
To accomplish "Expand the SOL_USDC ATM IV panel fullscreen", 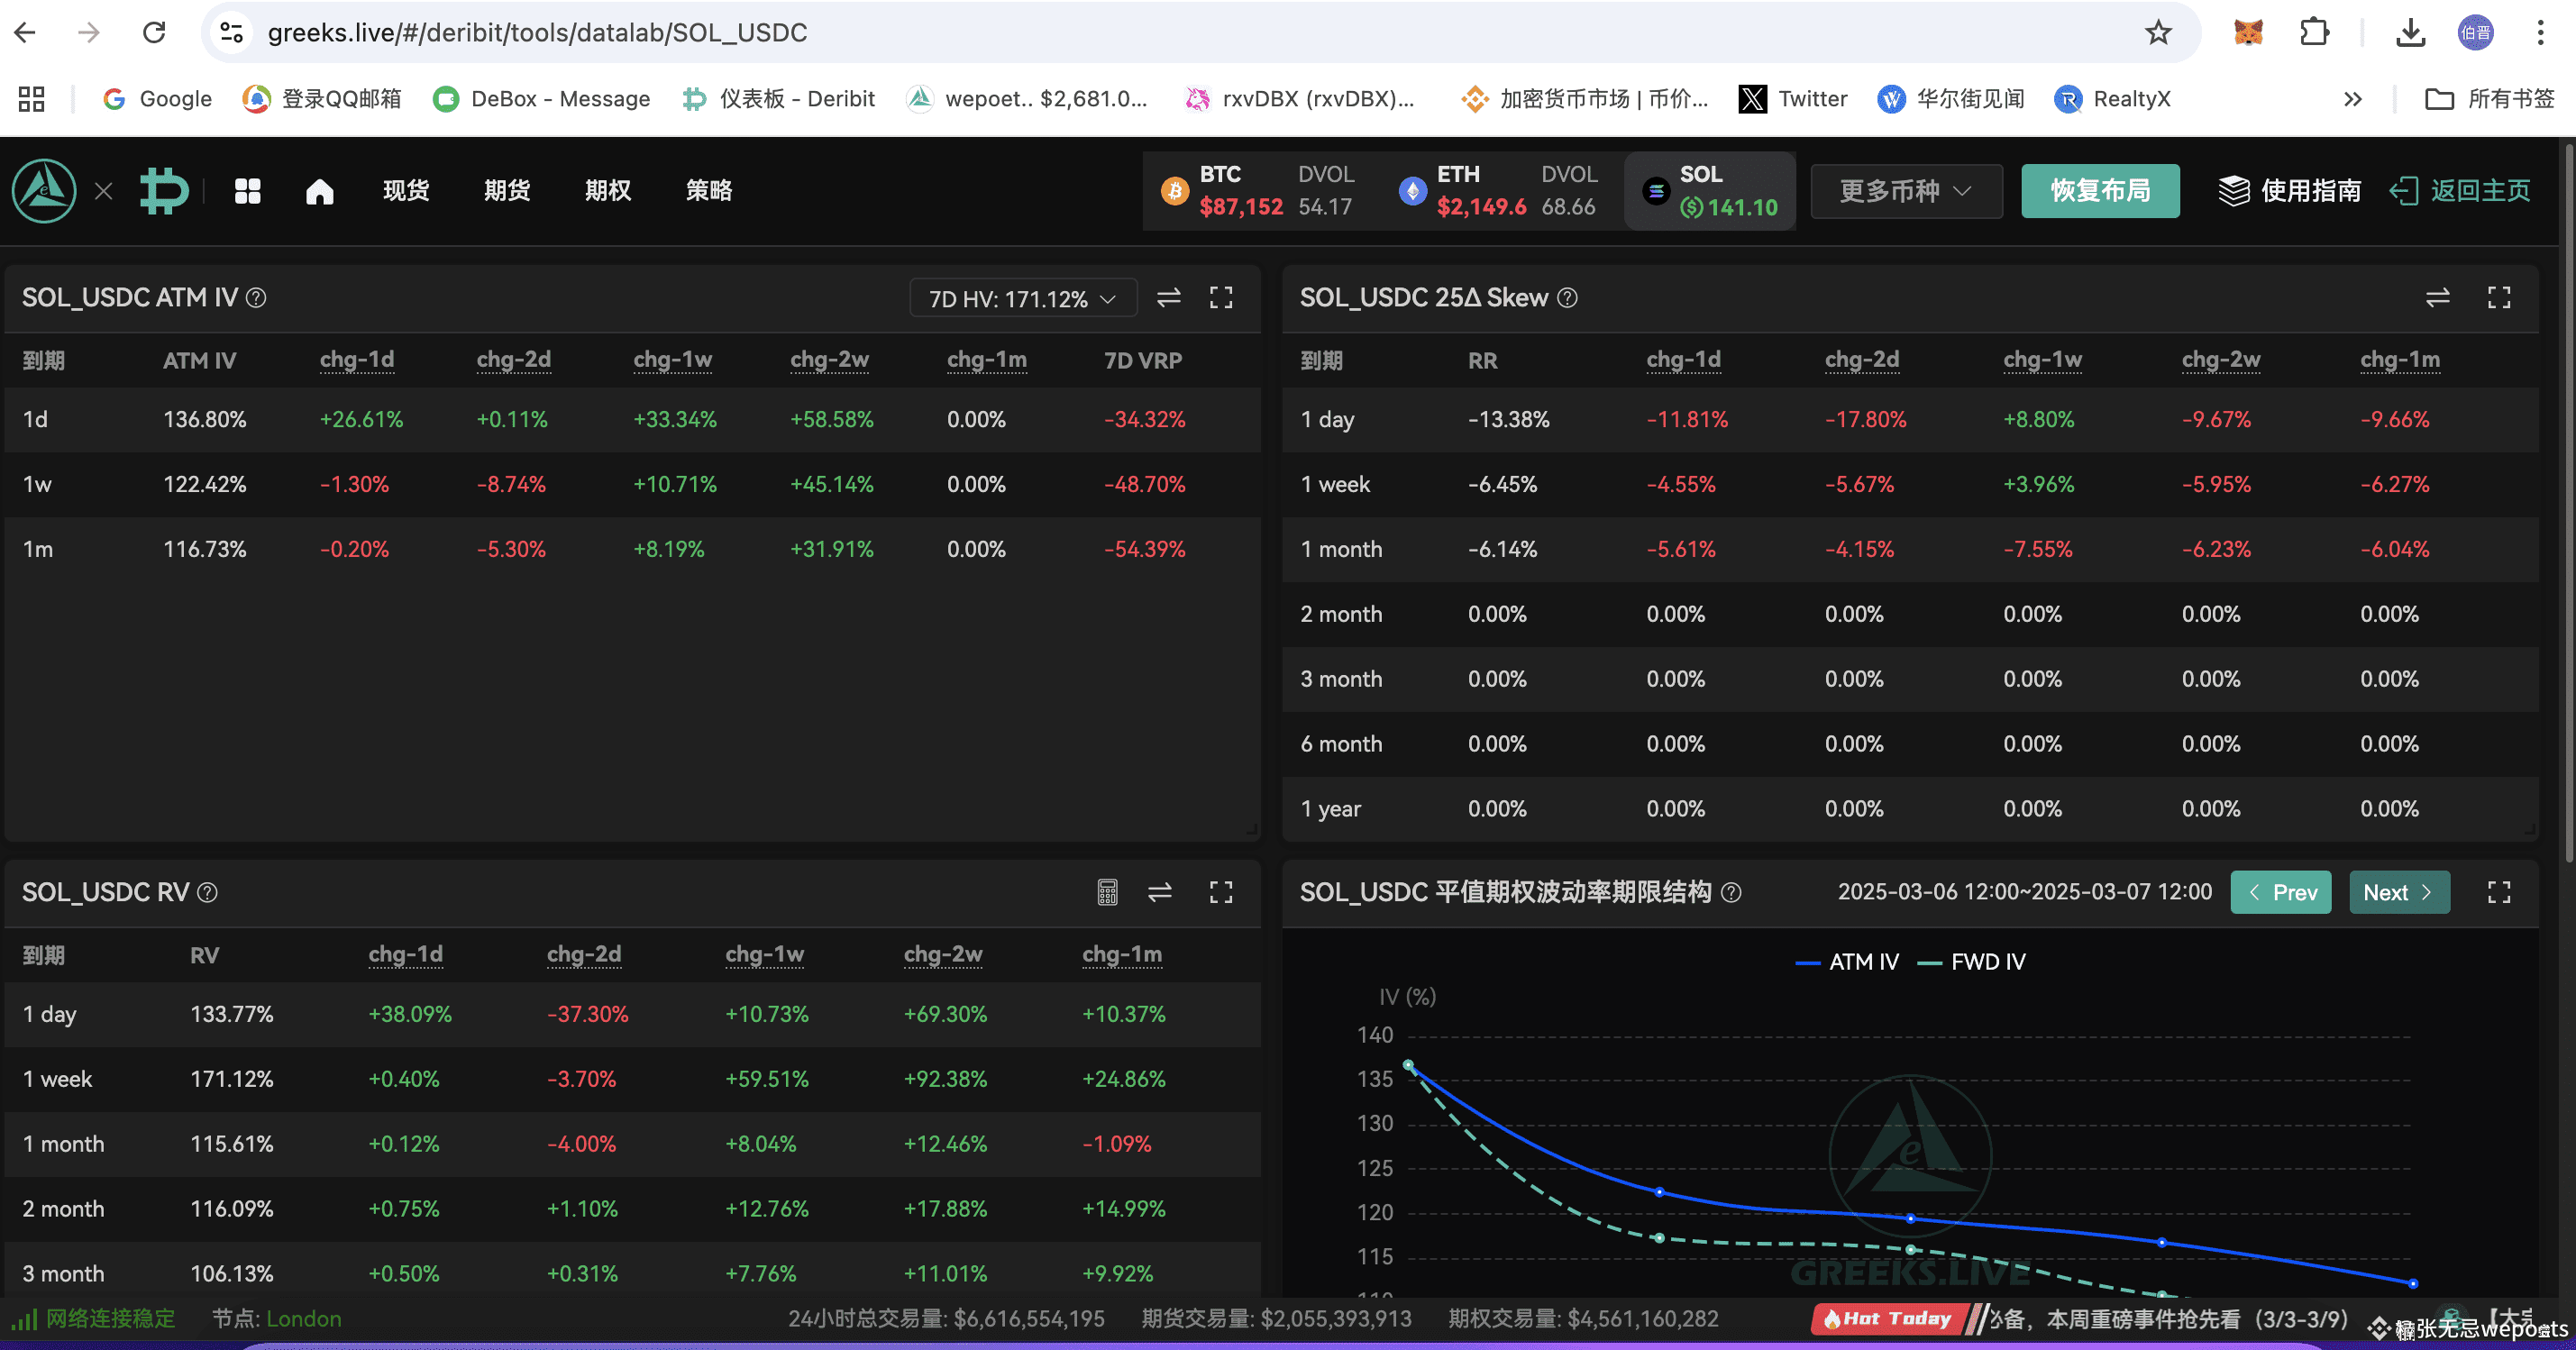I will (1221, 297).
